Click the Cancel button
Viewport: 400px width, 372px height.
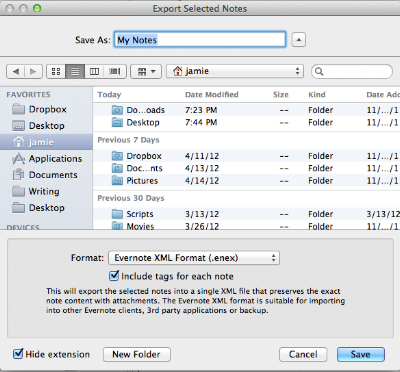(303, 354)
